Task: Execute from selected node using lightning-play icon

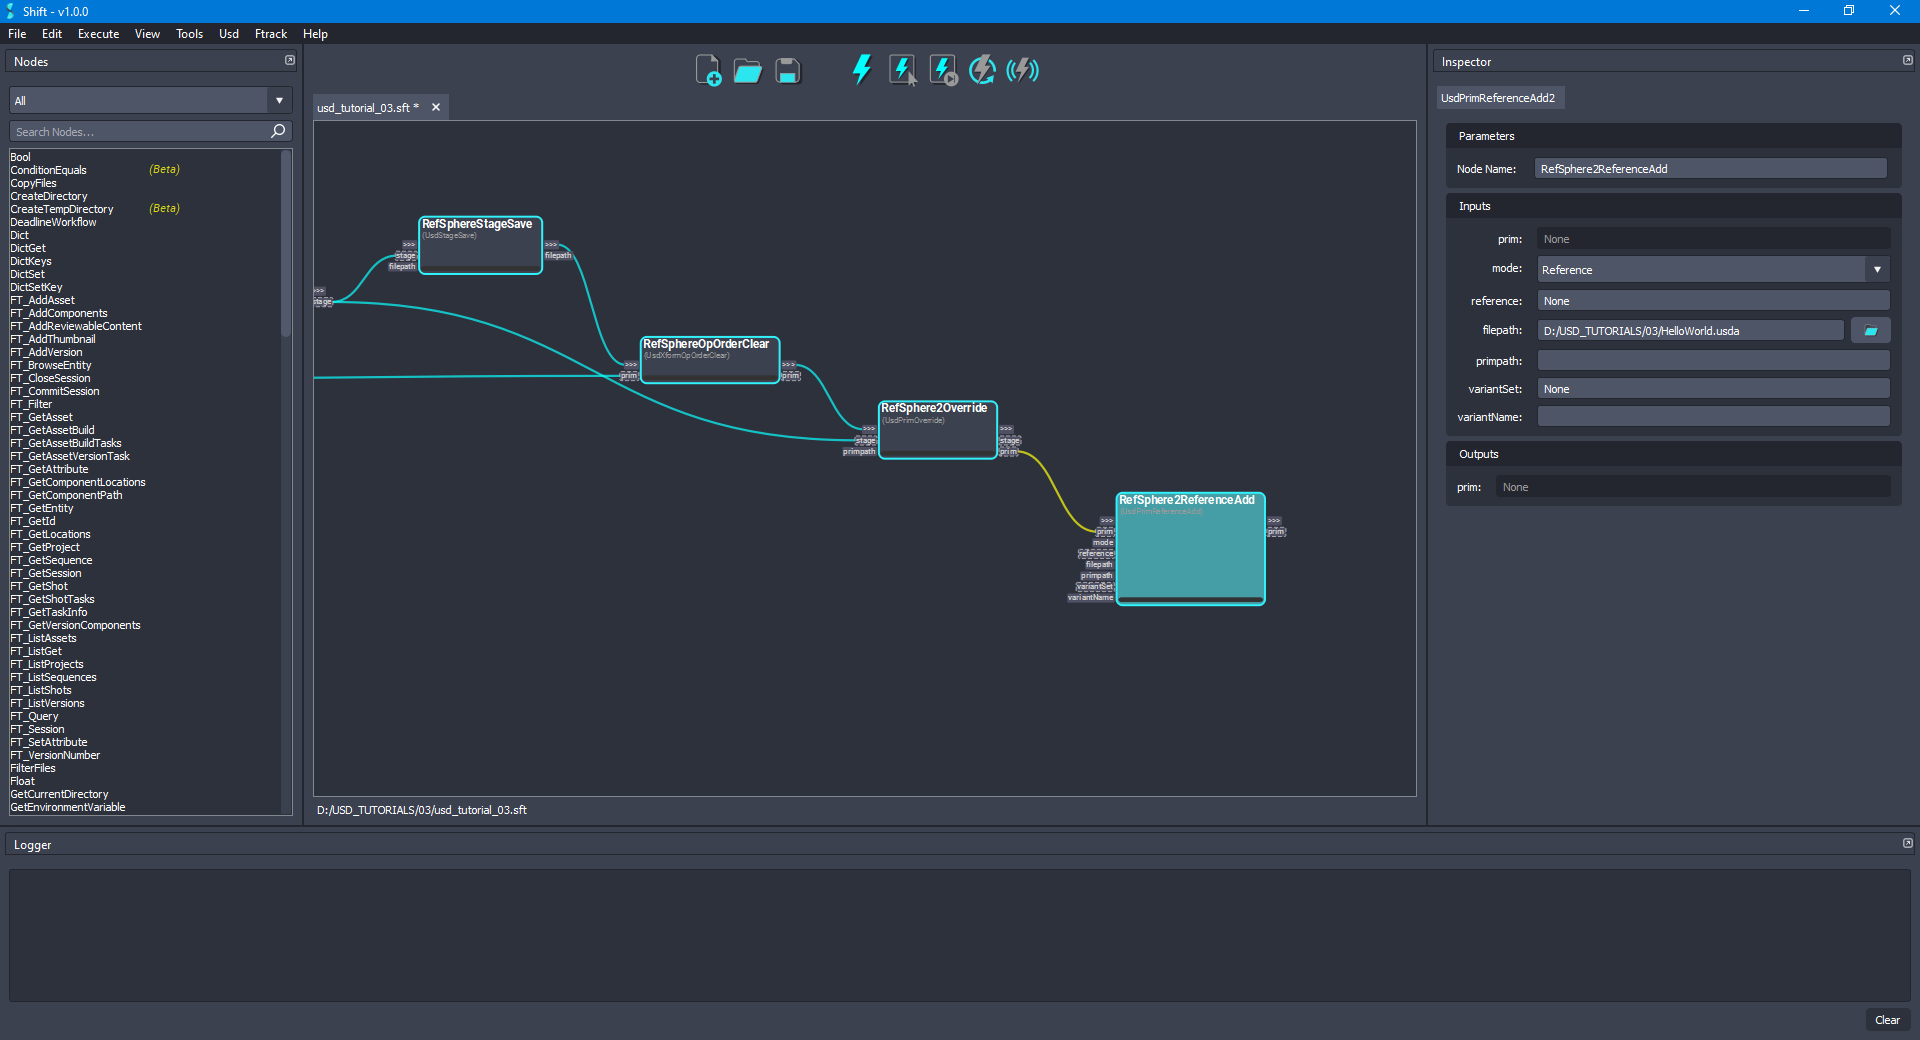Action: tap(943, 69)
